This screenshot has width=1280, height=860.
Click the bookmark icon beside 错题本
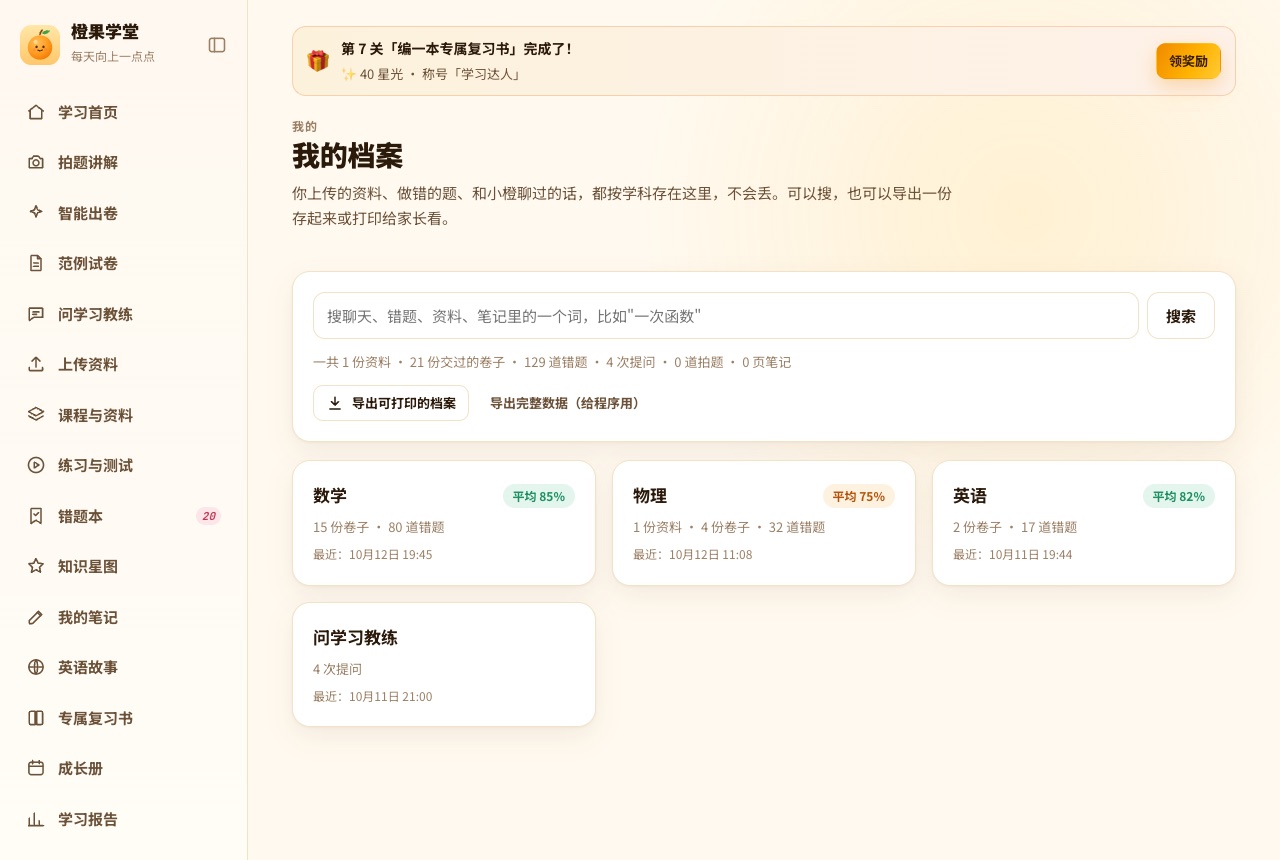(36, 516)
